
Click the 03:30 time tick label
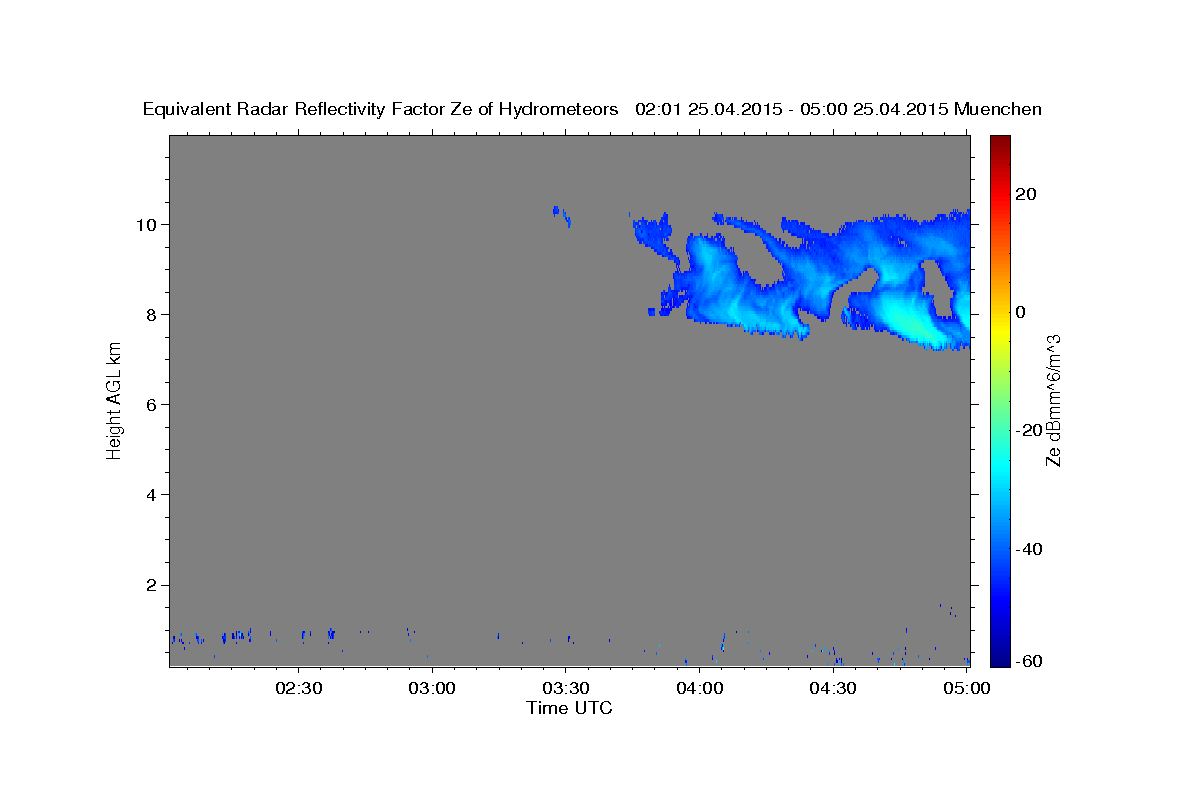pyautogui.click(x=566, y=688)
